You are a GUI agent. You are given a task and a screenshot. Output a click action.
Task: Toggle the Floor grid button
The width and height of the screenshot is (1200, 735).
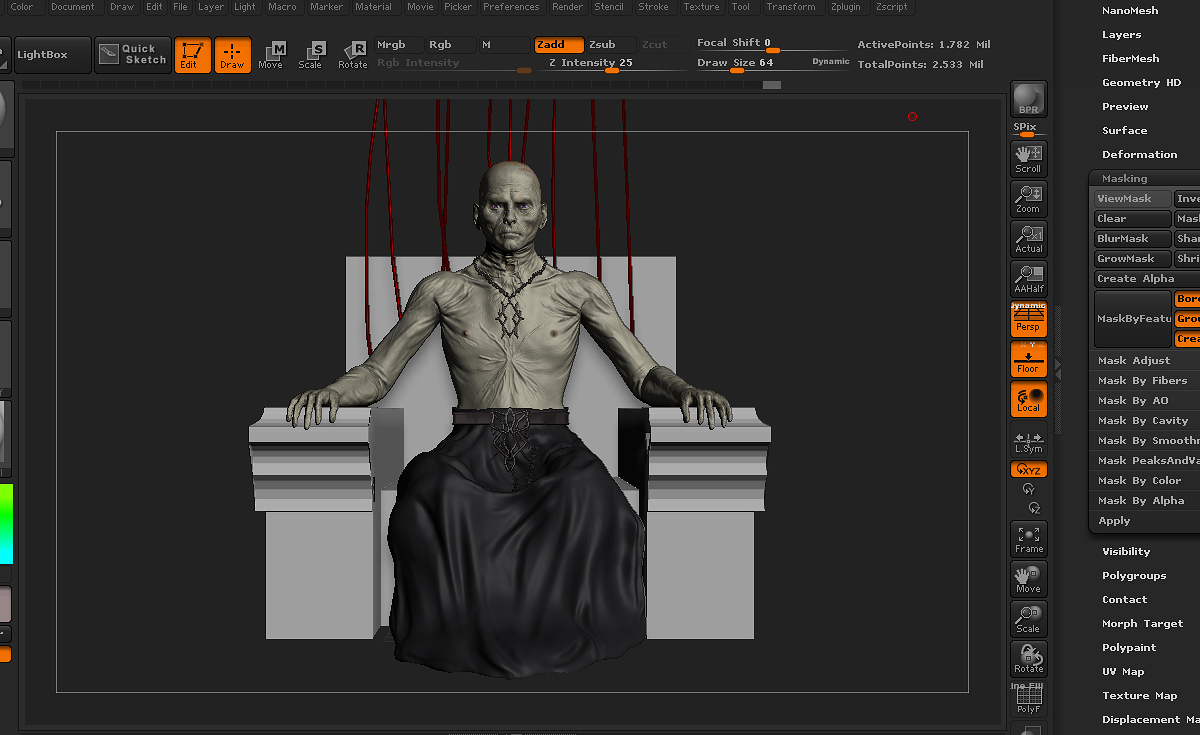click(1028, 359)
